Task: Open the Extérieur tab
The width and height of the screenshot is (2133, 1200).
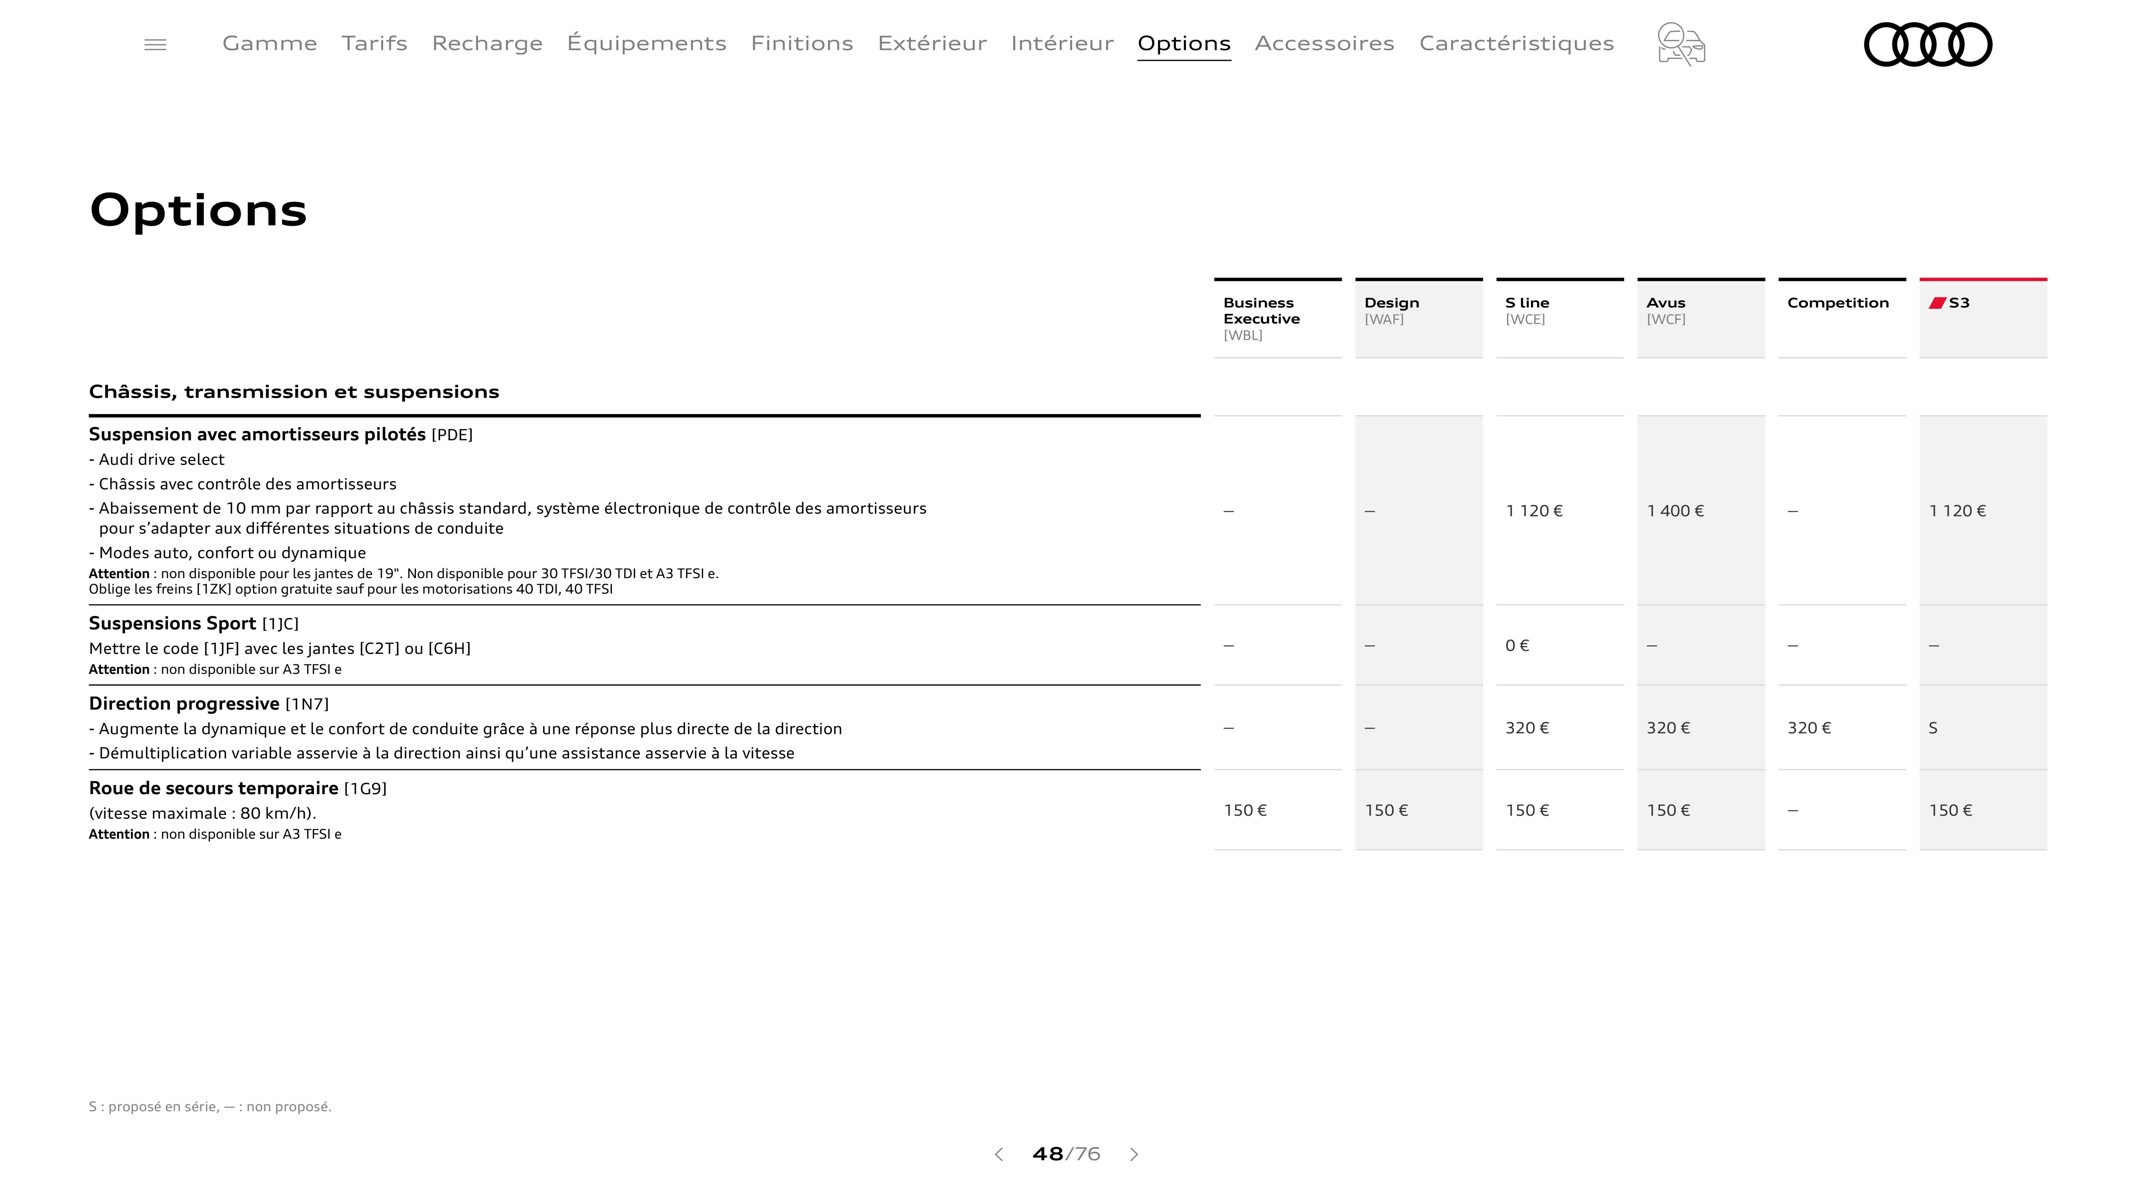Action: tap(932, 43)
